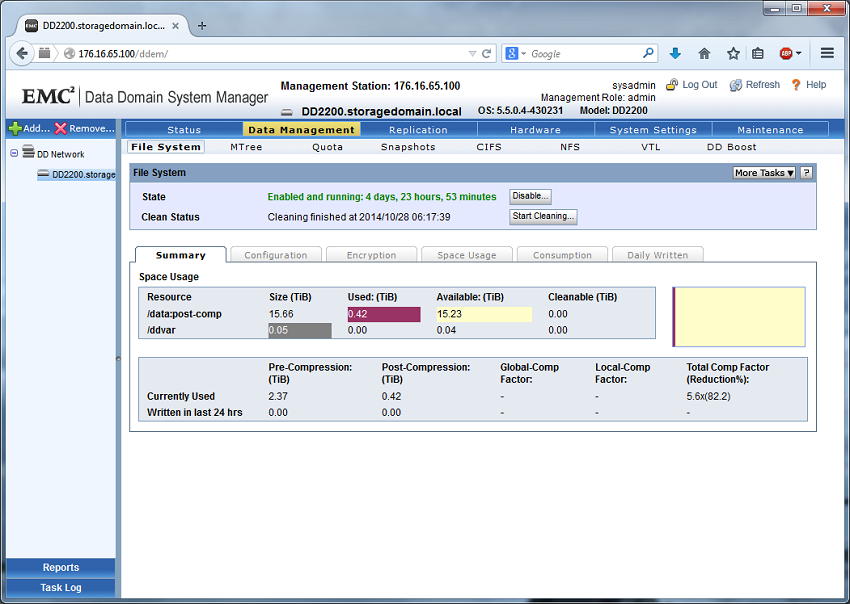The height and width of the screenshot is (604, 850).
Task: Click the Log Out link
Action: [x=699, y=85]
